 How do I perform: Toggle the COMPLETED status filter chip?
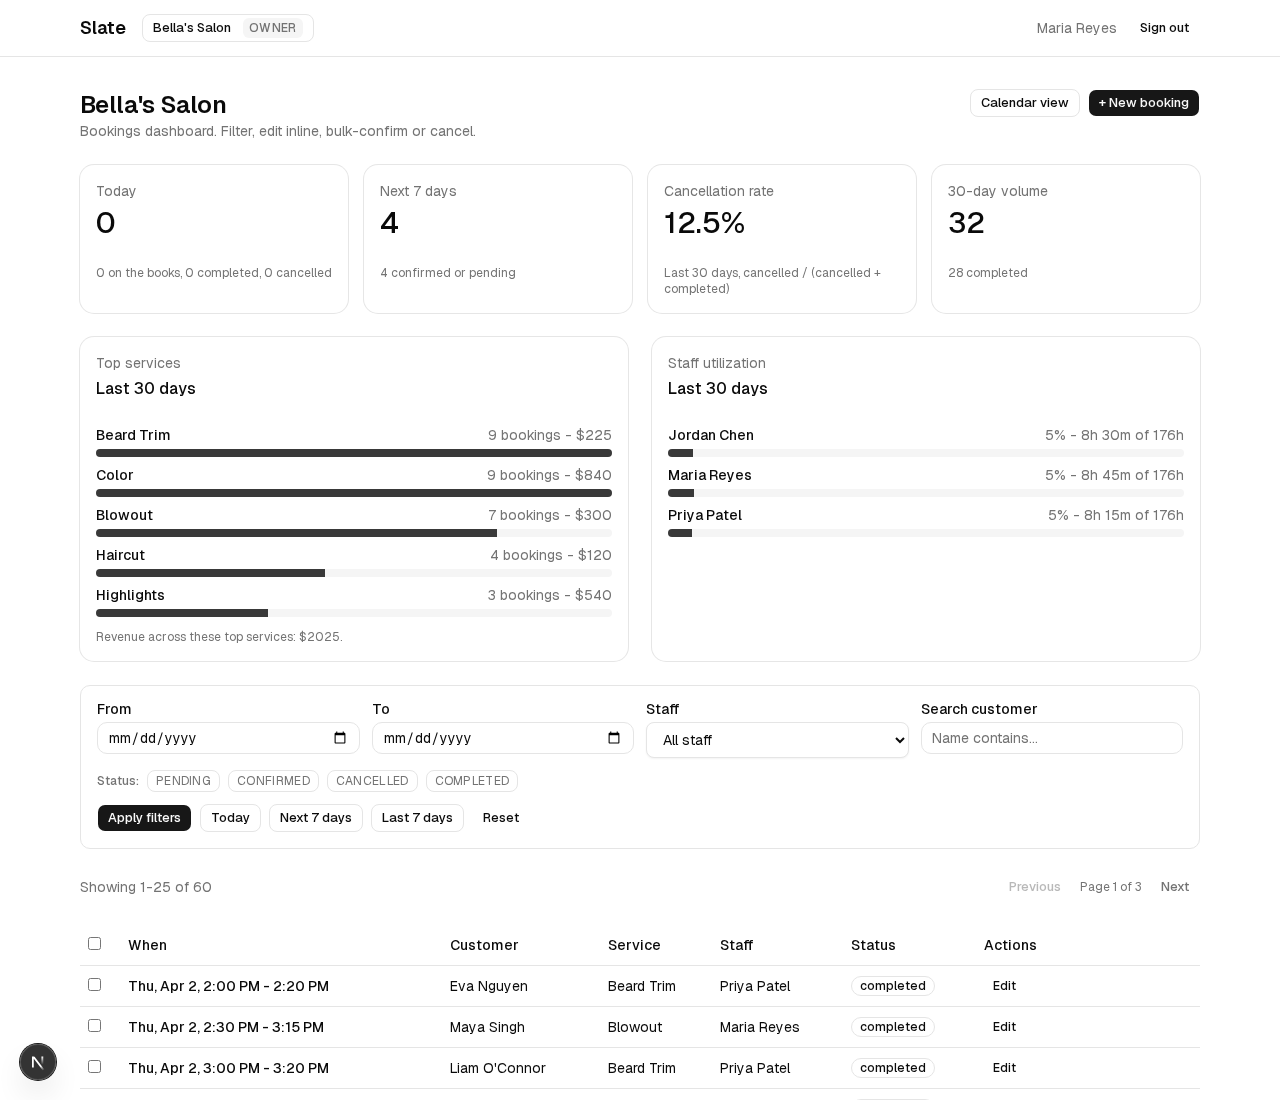[x=472, y=781]
